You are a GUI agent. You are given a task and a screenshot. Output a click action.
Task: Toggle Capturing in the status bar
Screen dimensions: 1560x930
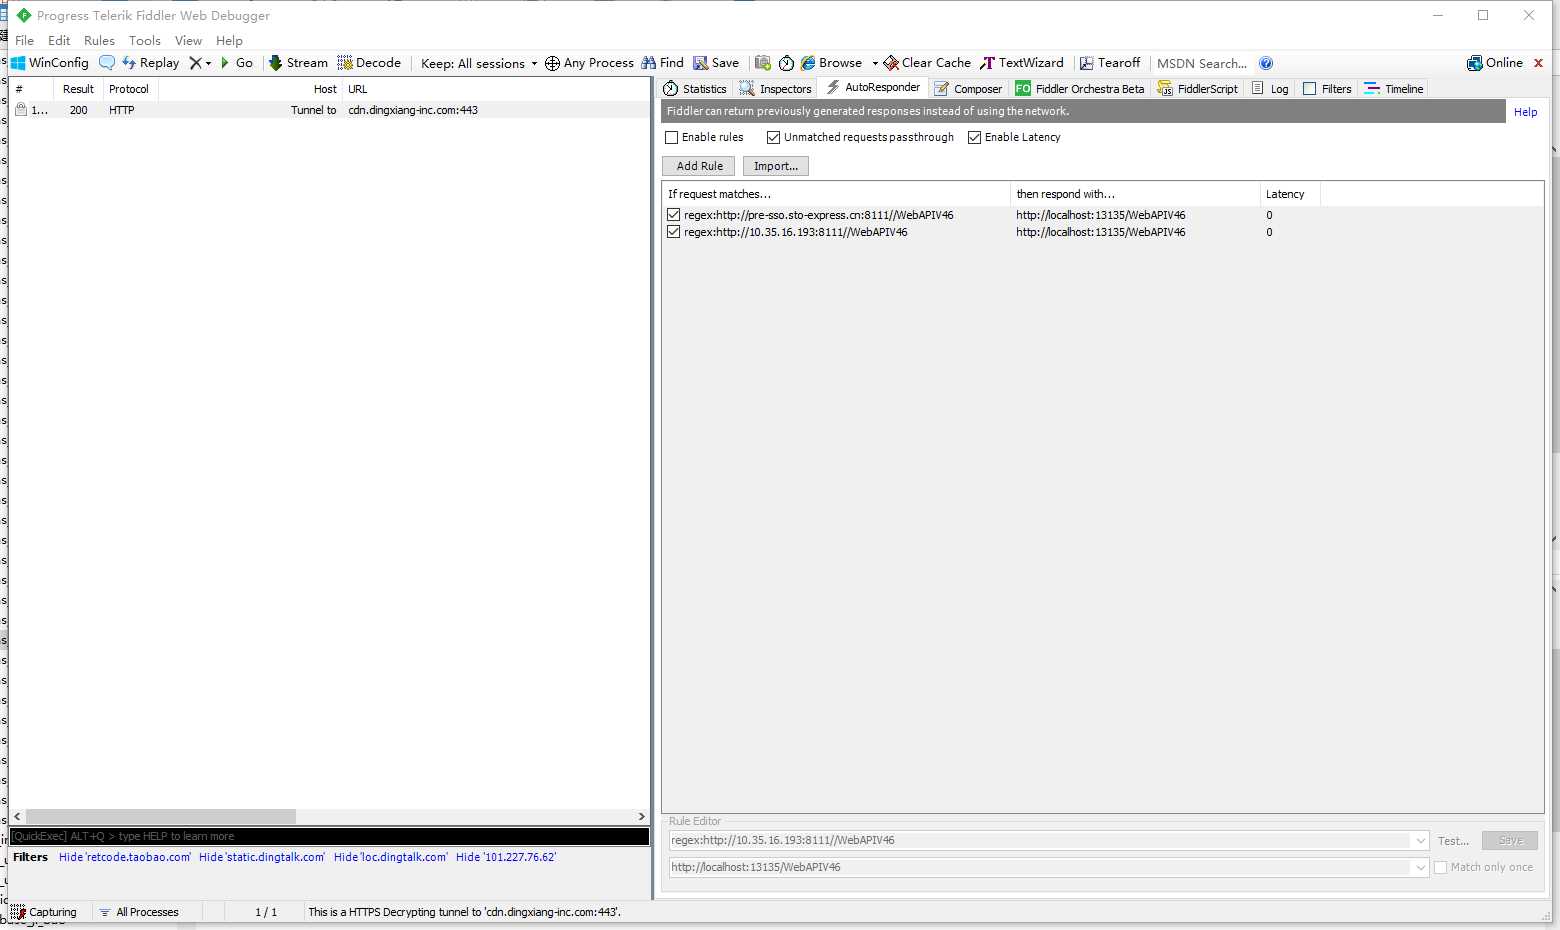pyautogui.click(x=44, y=912)
